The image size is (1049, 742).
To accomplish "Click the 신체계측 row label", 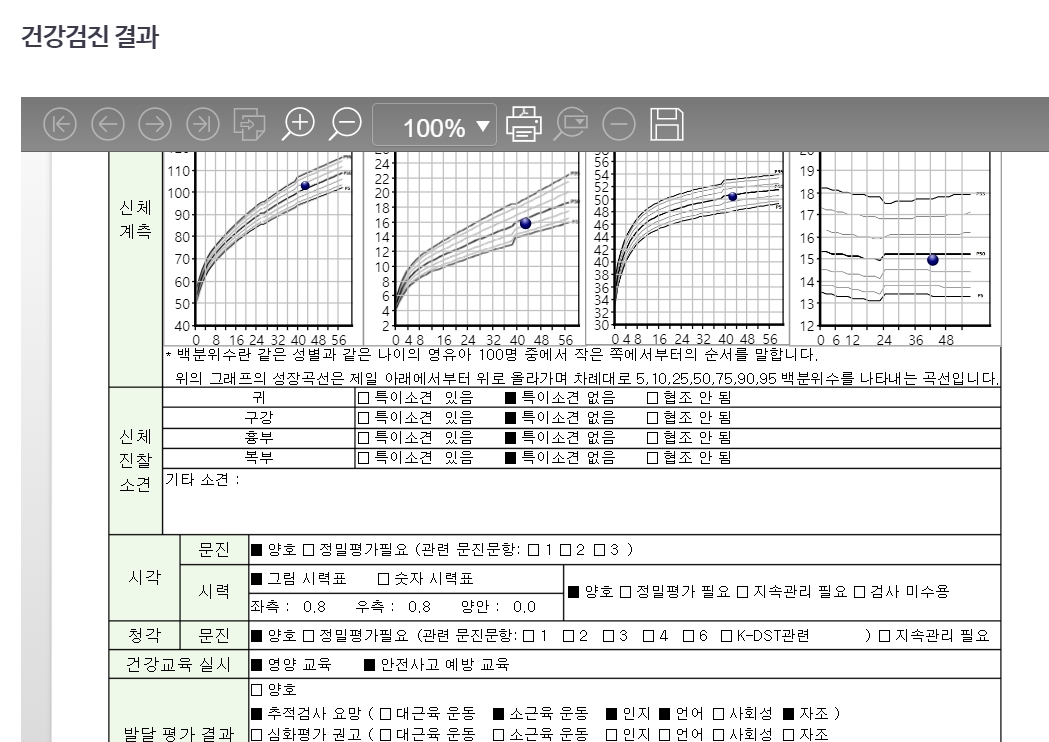I will click(135, 219).
